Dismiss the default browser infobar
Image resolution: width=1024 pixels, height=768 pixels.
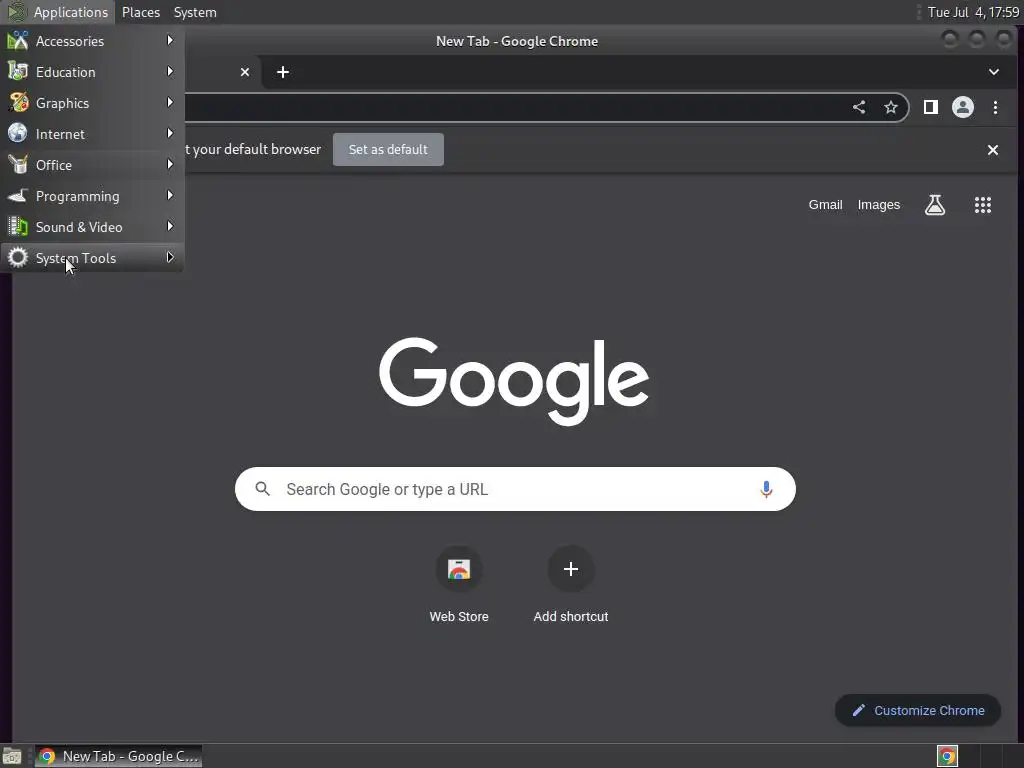pyautogui.click(x=993, y=150)
